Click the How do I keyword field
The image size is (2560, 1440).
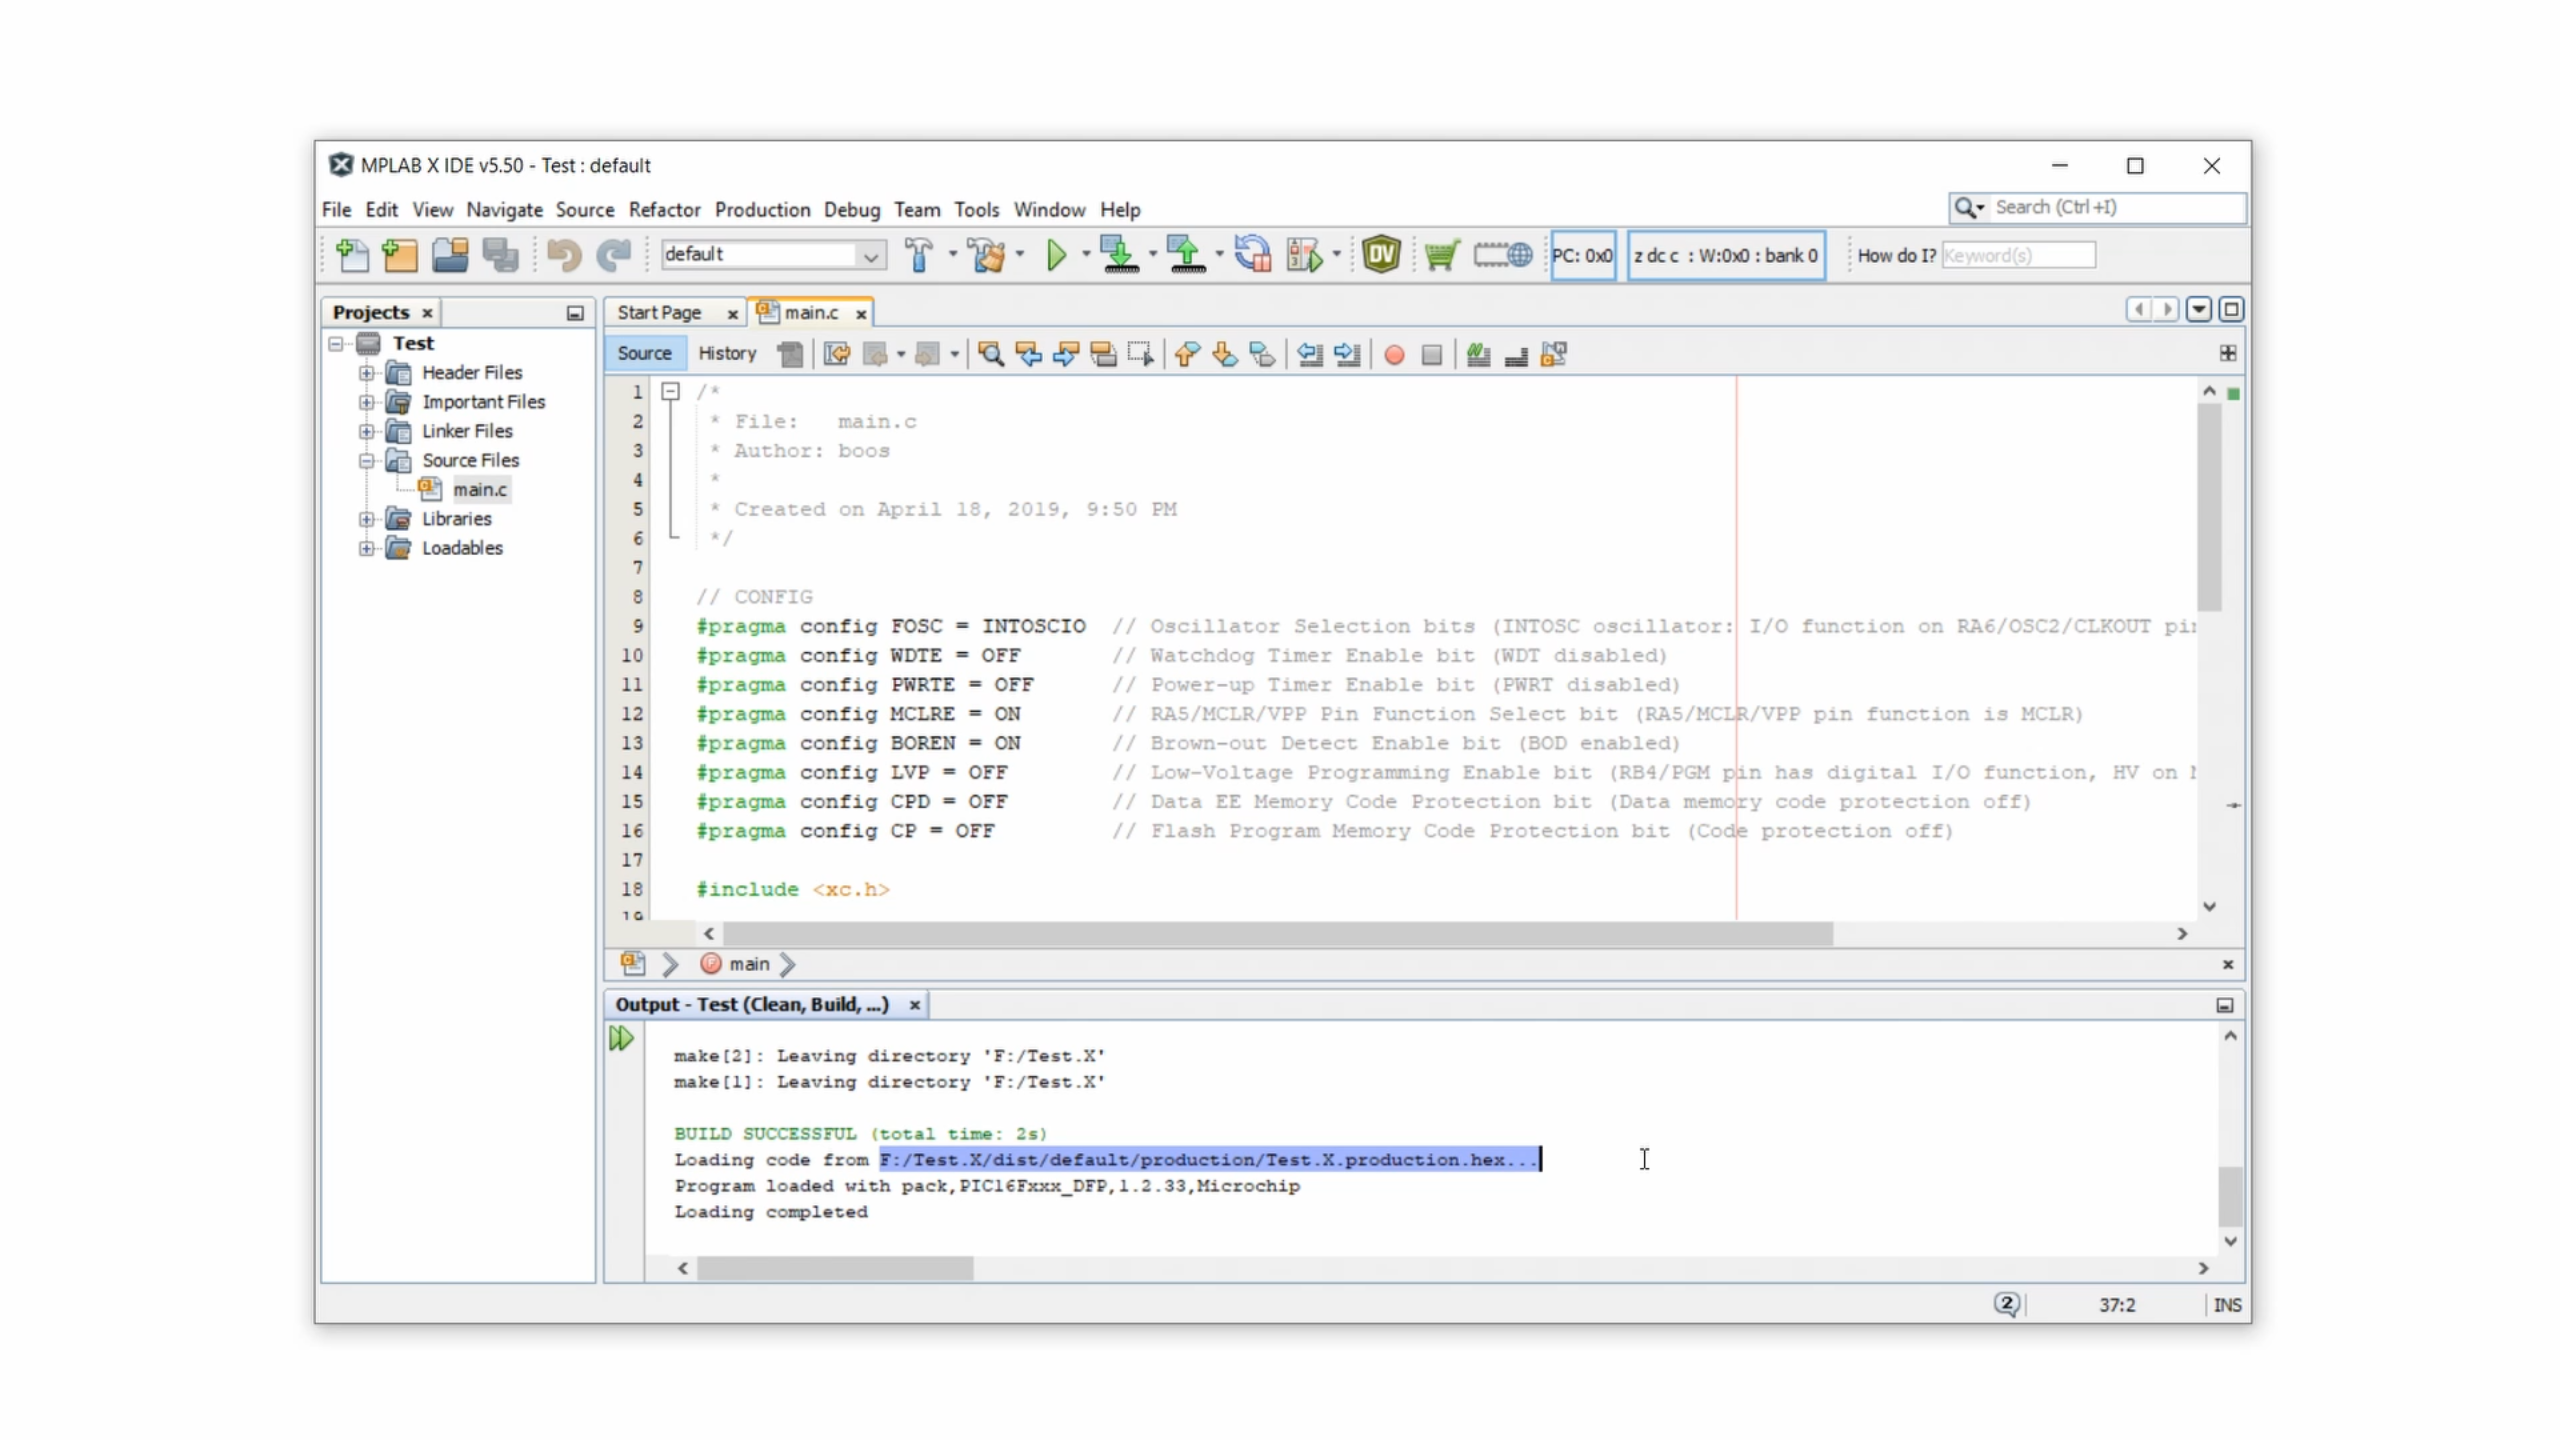click(2017, 255)
